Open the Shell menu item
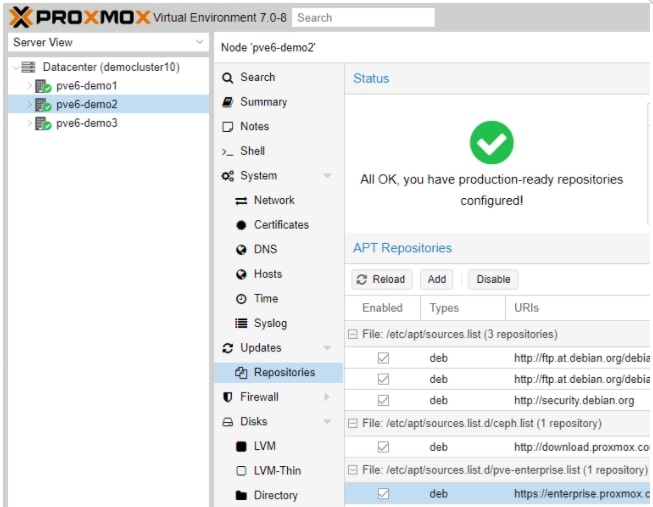Image resolution: width=653 pixels, height=507 pixels. (x=279, y=151)
